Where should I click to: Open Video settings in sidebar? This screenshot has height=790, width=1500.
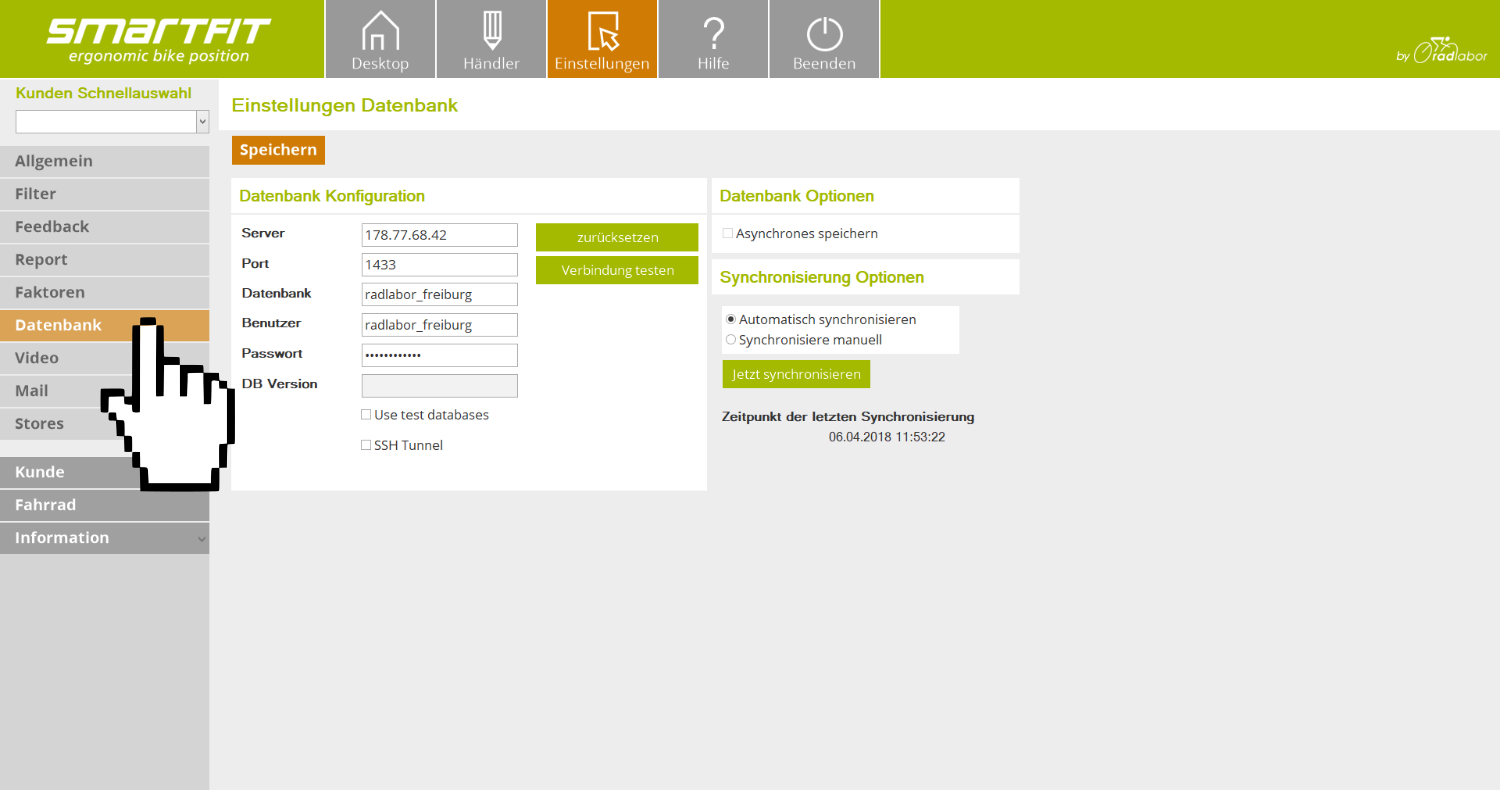tap(104, 358)
